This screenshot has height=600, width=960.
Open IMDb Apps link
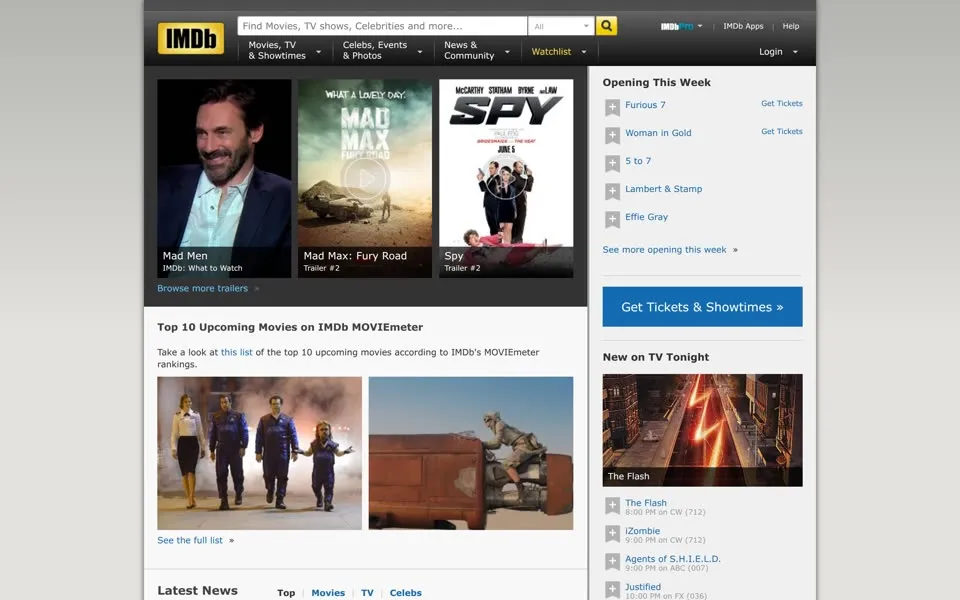743,26
